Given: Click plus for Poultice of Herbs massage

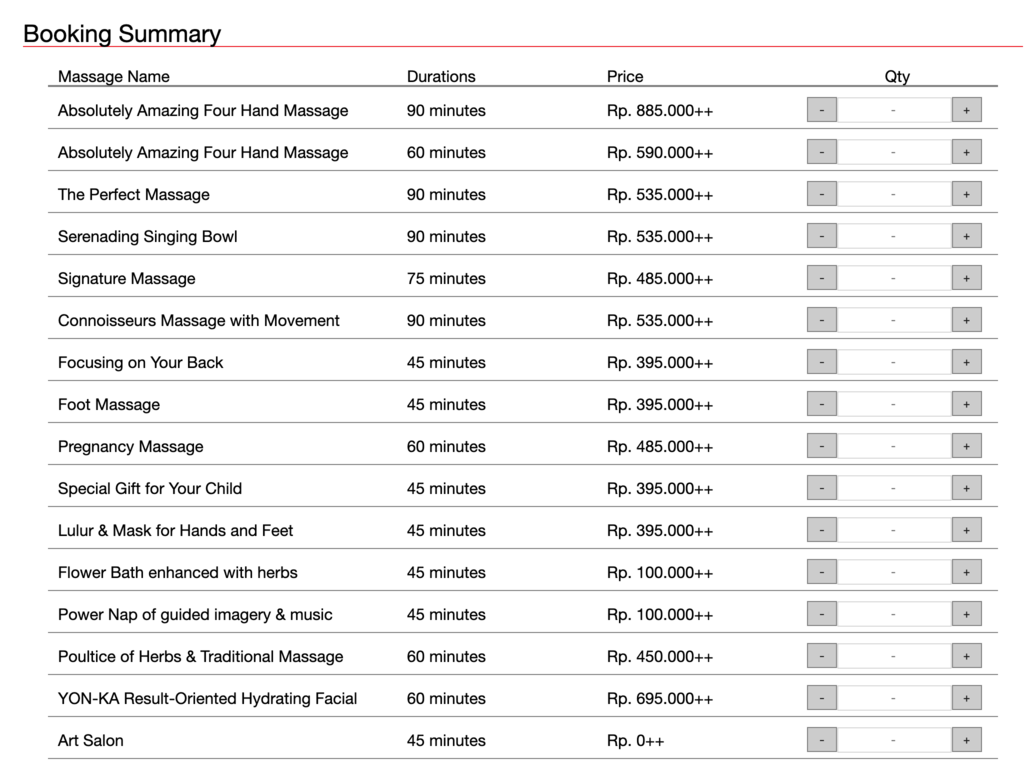Looking at the screenshot, I should point(967,656).
